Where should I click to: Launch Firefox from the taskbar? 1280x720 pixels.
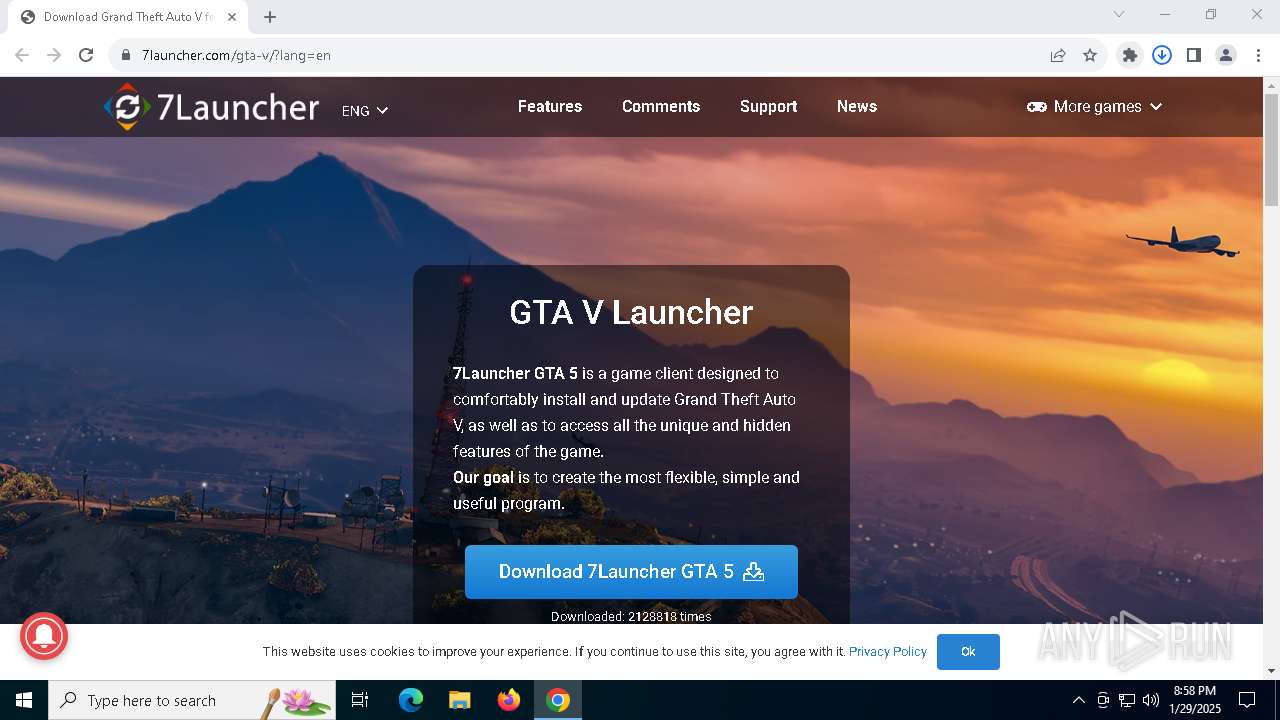509,700
